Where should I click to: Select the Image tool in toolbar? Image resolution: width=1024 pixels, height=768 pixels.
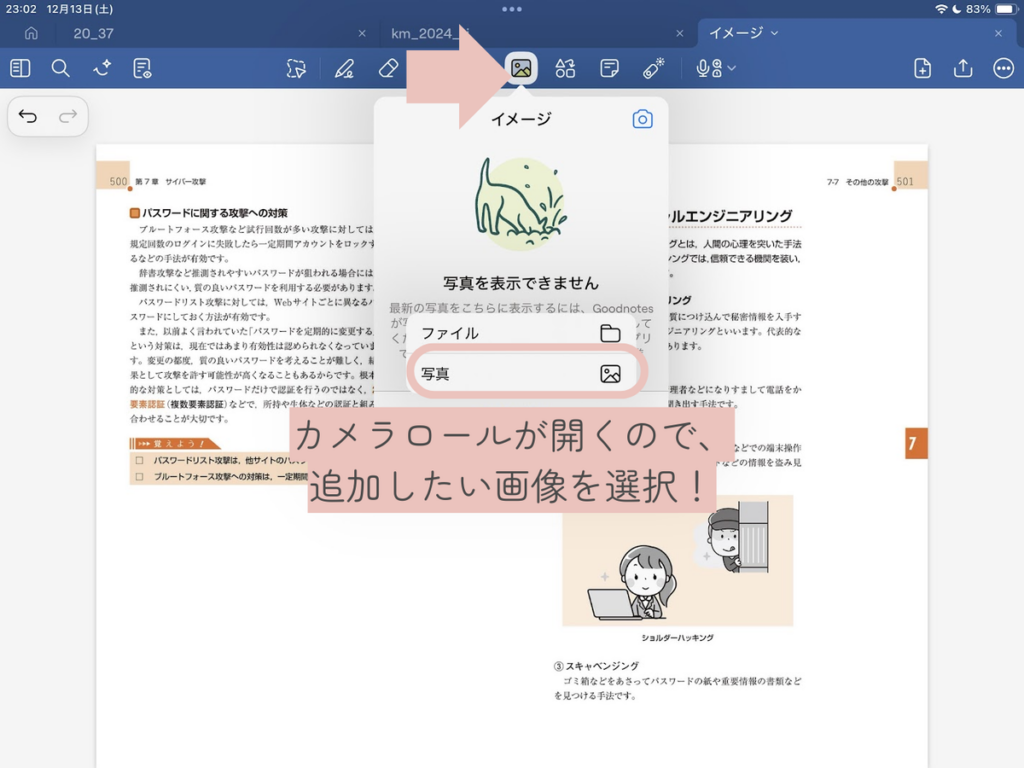(x=521, y=68)
